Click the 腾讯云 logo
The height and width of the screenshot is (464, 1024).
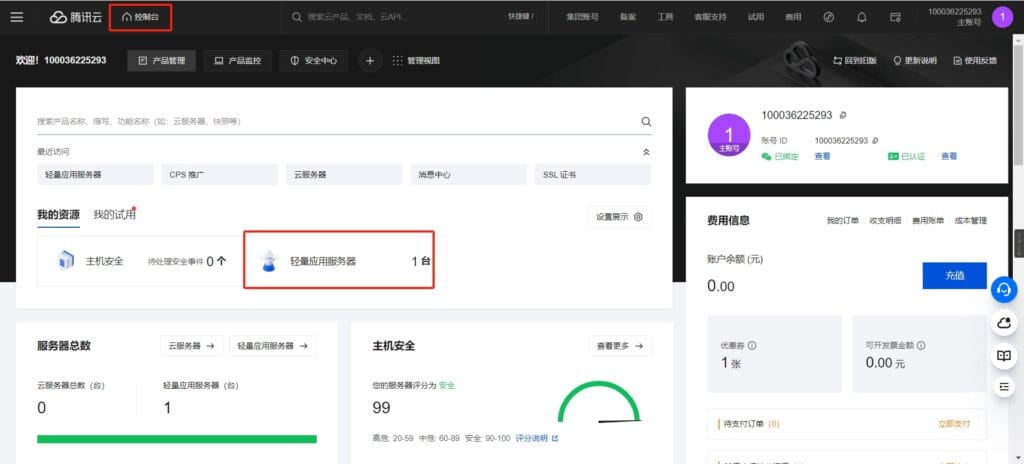click(x=76, y=17)
